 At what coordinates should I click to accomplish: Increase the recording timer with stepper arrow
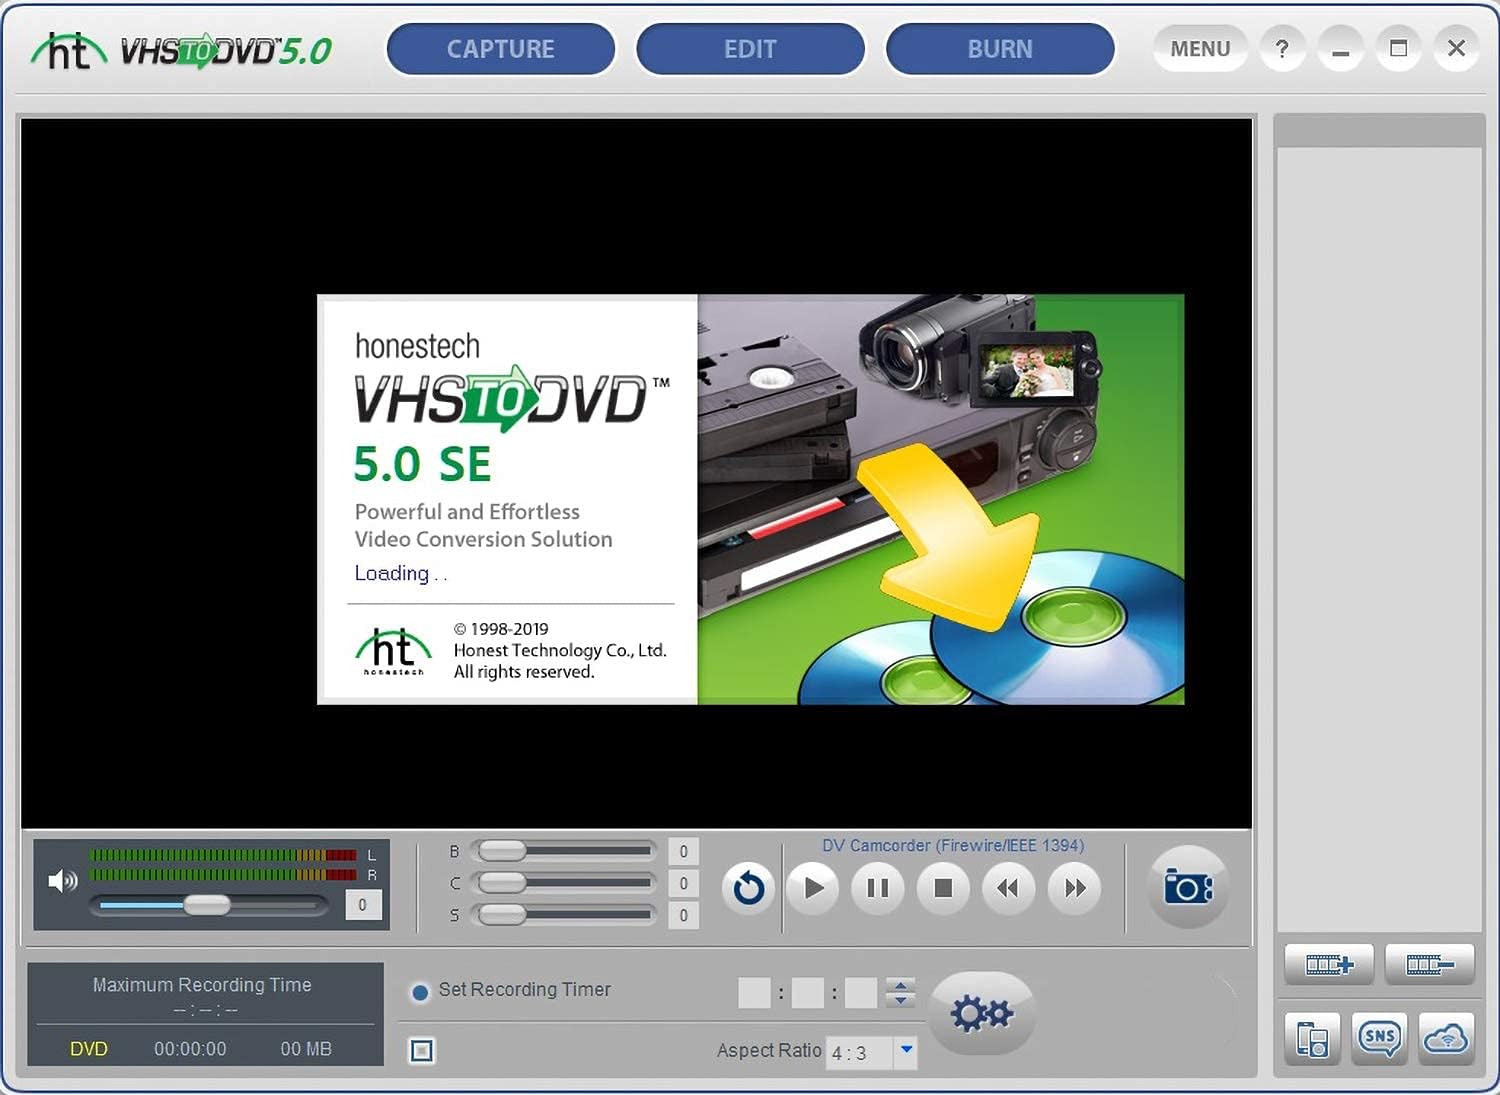pos(901,984)
